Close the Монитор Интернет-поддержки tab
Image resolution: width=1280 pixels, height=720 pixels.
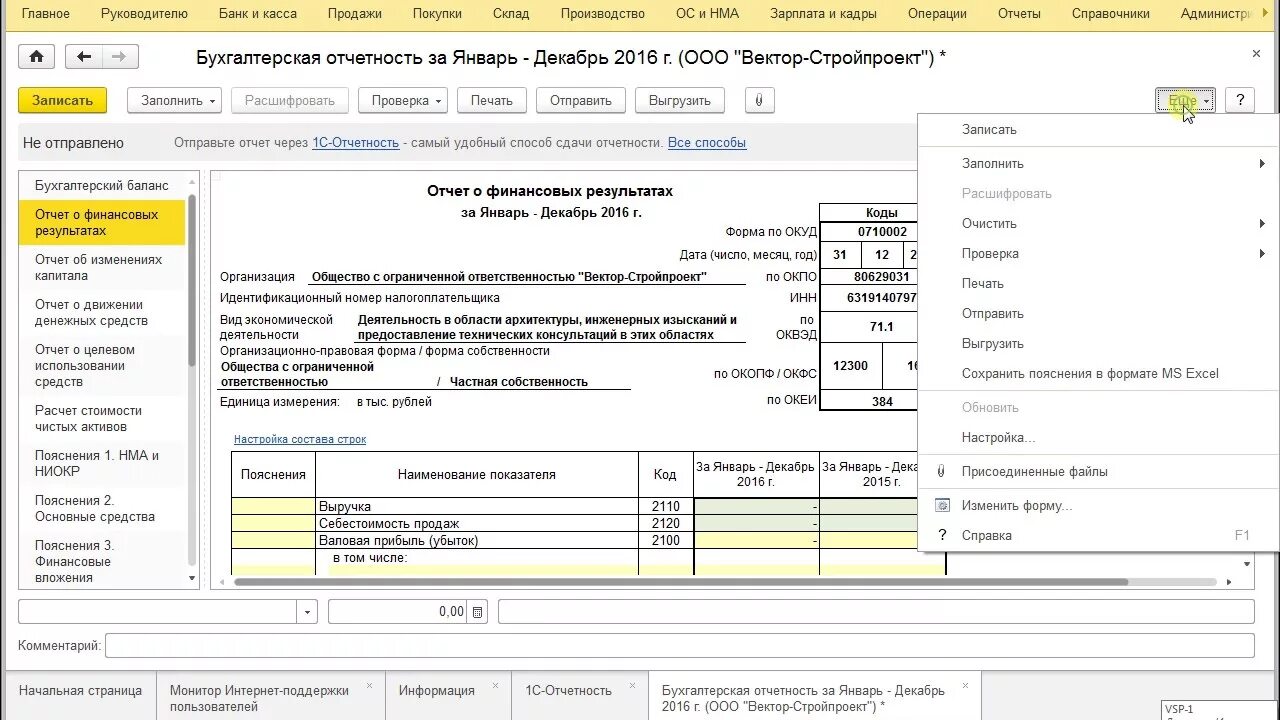369,686
